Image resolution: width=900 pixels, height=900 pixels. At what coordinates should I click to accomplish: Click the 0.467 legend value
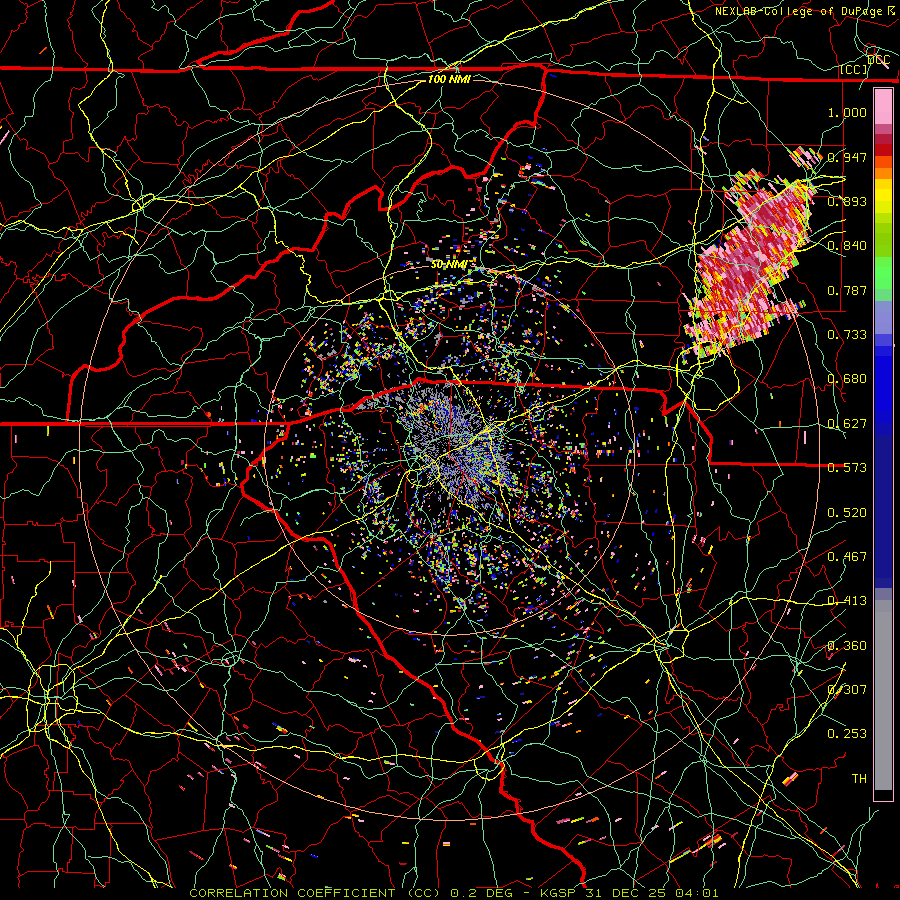pyautogui.click(x=847, y=556)
